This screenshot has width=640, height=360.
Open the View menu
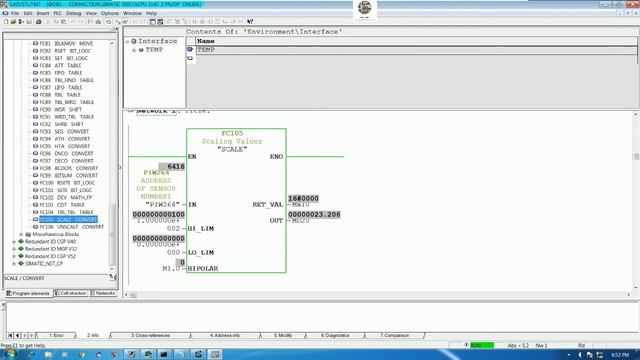pos(91,13)
